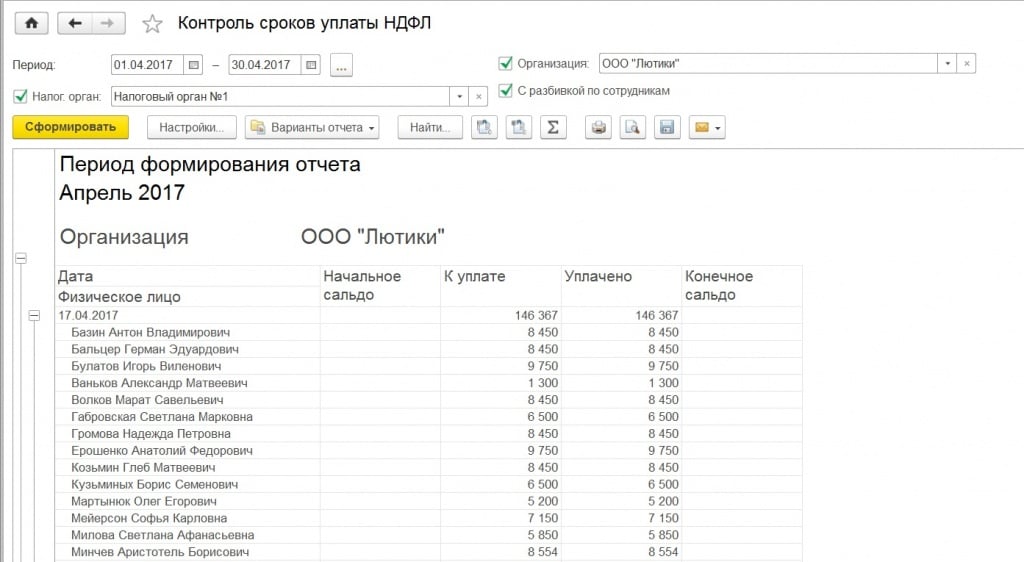Save report using floppy disk icon
Image resolution: width=1024 pixels, height=562 pixels.
[667, 127]
